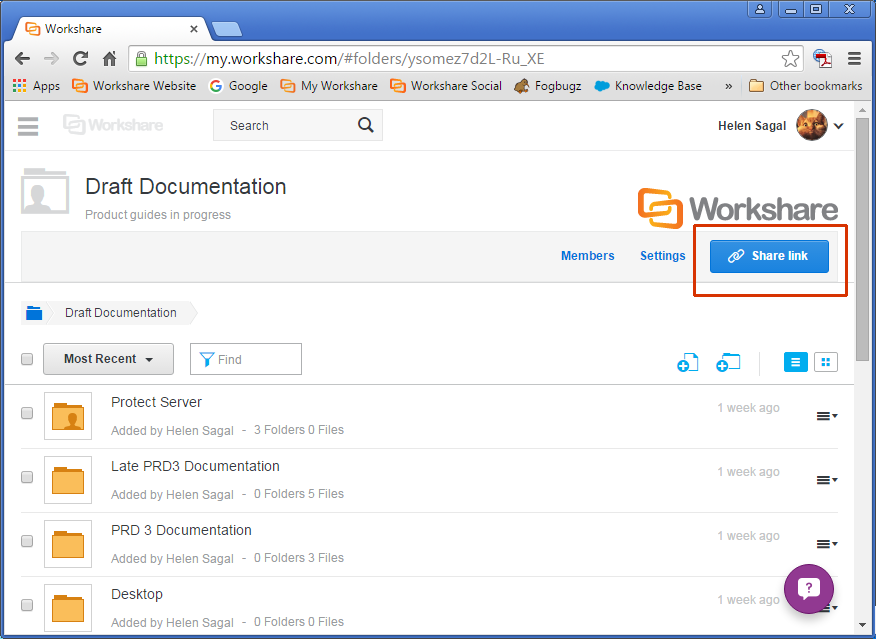Viewport: 876px width, 639px height.
Task: Click 'Product guides in progress' description
Action: (x=158, y=215)
